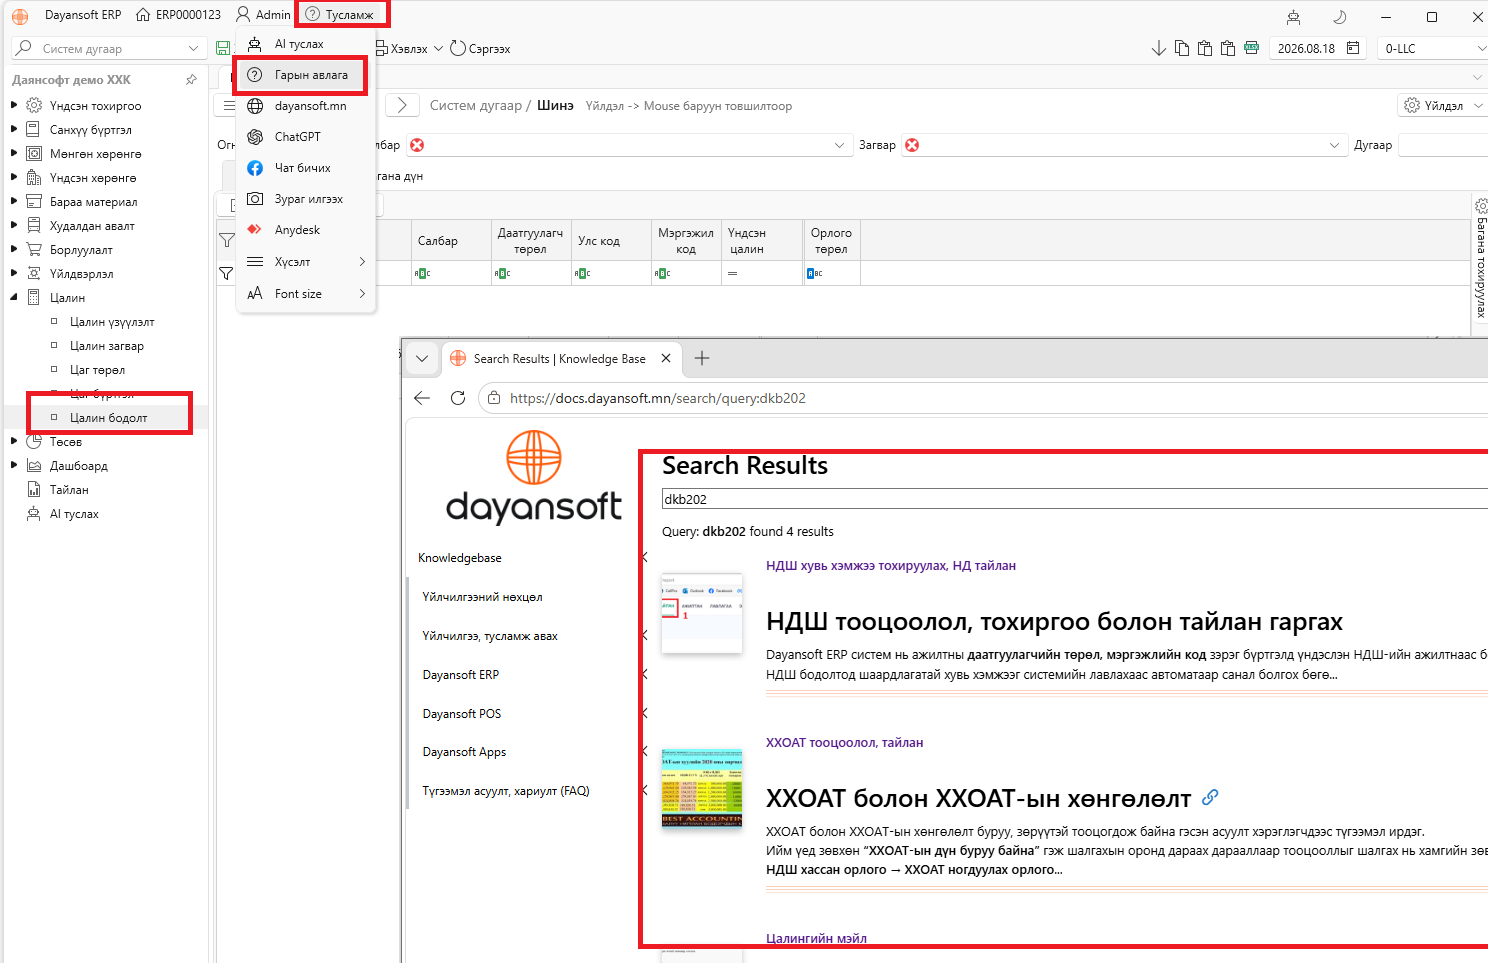Expand the Мөнгөн хөрөнгө tree node
Viewport: 1488px width, 963px height.
coord(14,153)
